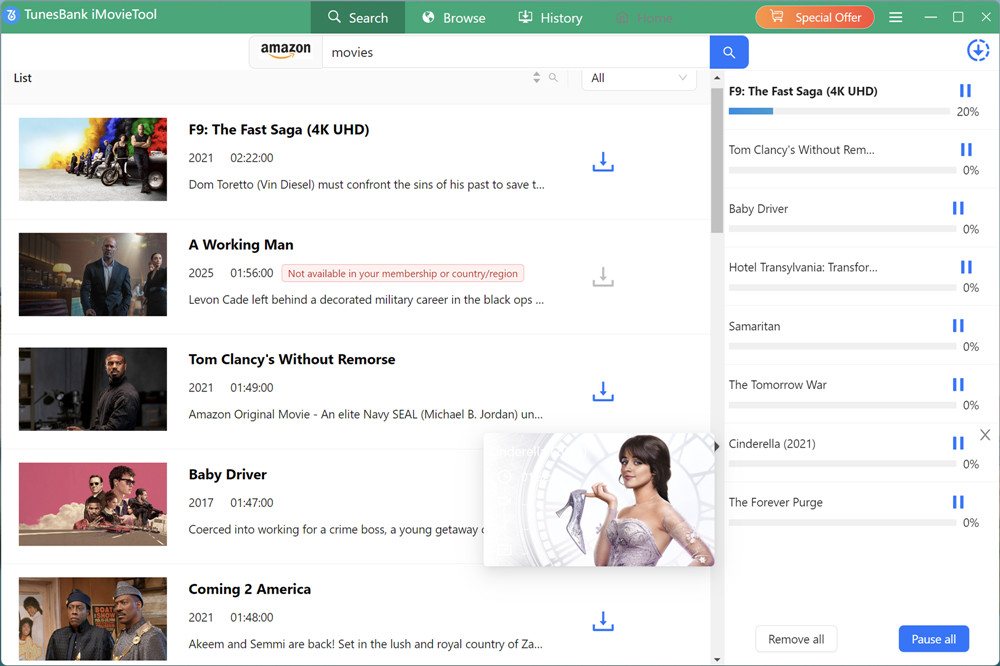Click "The Forever Purge" in download queue
Image resolution: width=1000 pixels, height=666 pixels.
coord(776,502)
